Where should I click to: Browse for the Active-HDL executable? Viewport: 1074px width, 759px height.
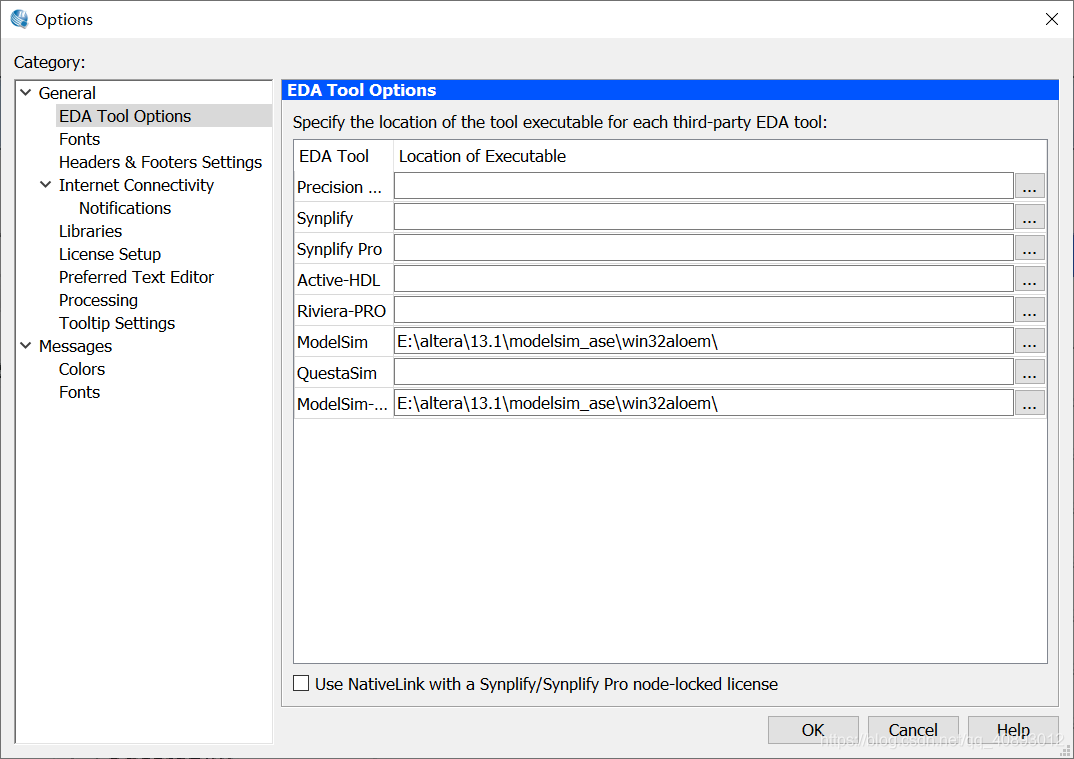pyautogui.click(x=1029, y=278)
